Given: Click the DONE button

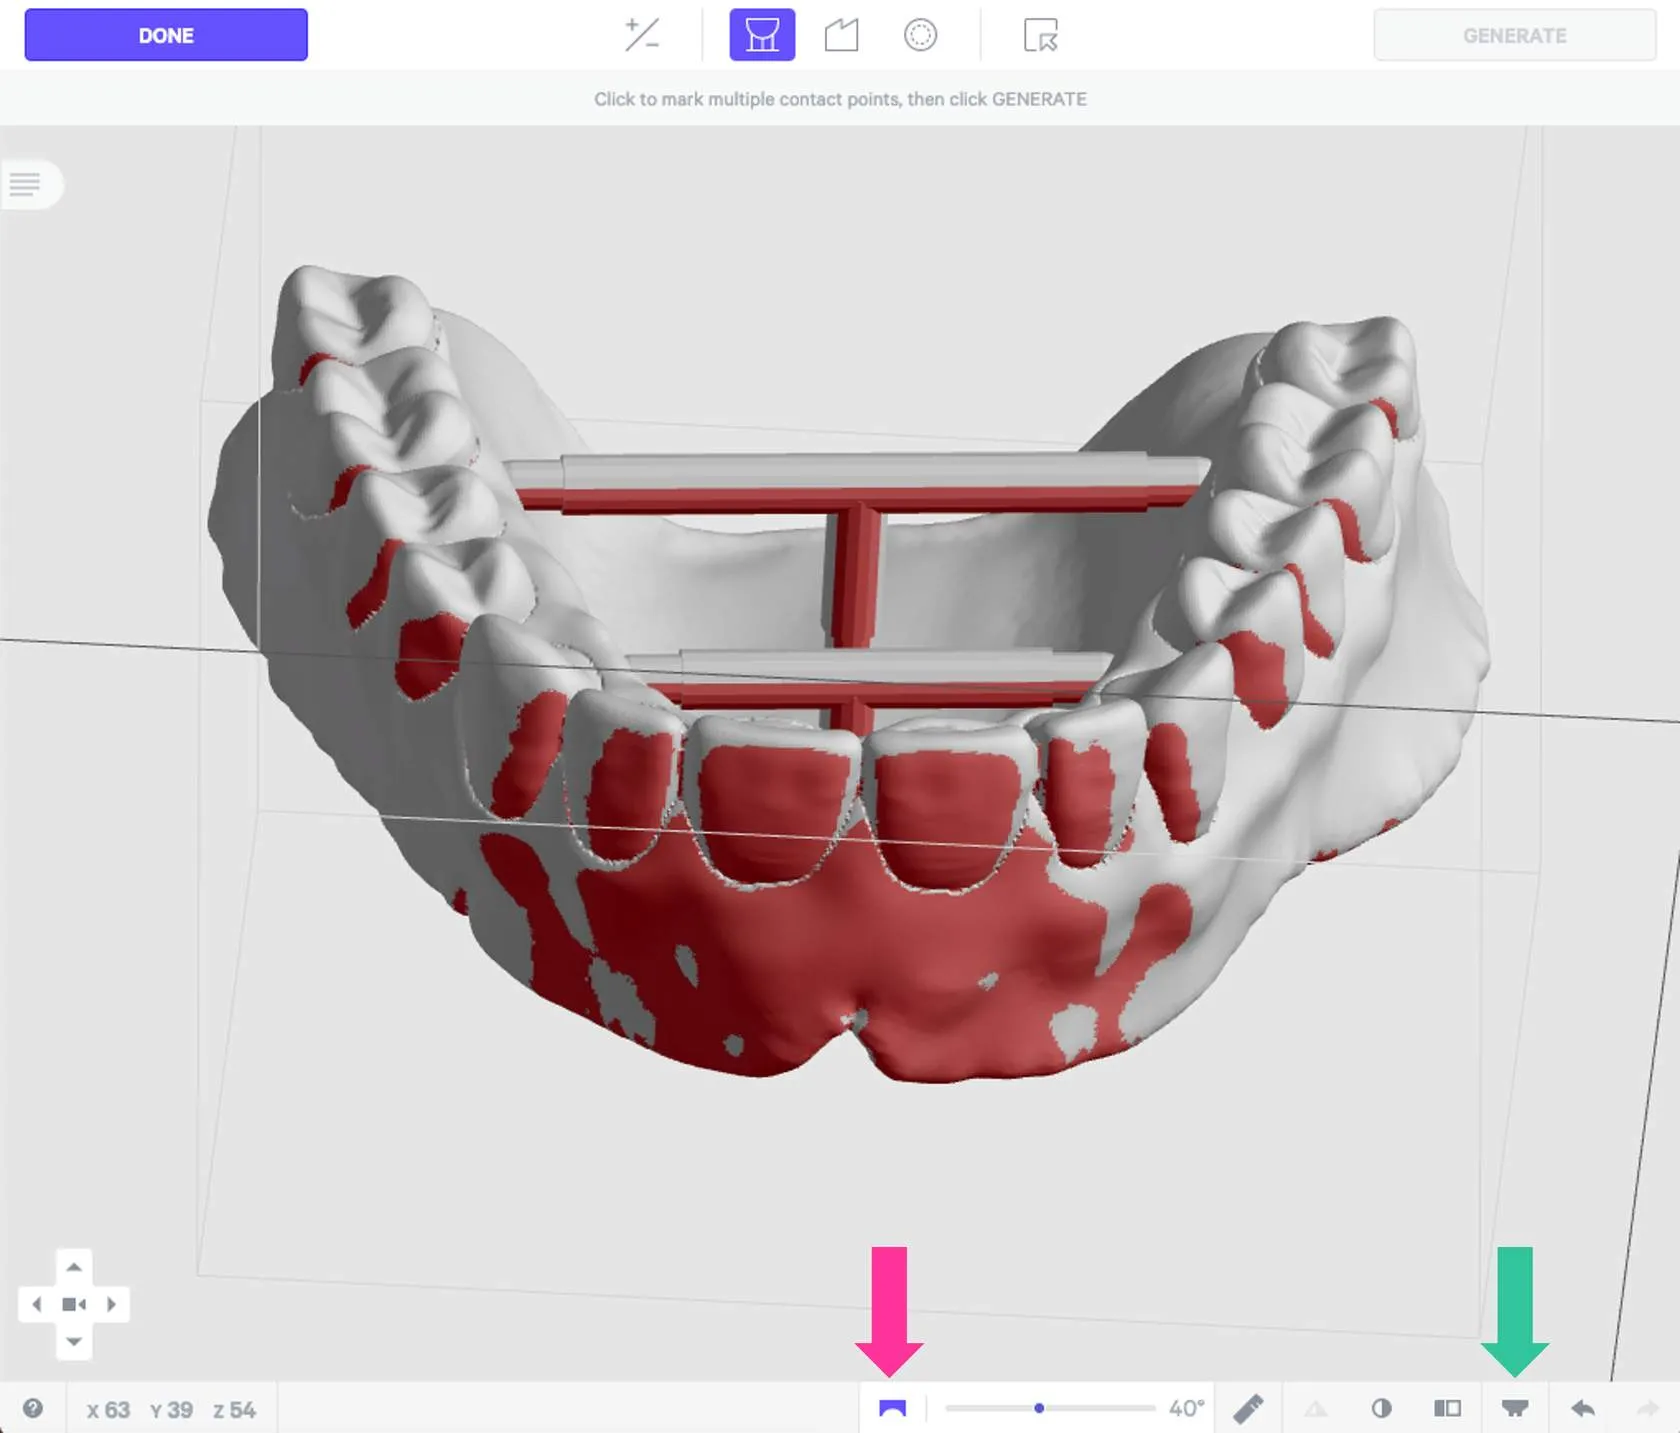Looking at the screenshot, I should (166, 35).
